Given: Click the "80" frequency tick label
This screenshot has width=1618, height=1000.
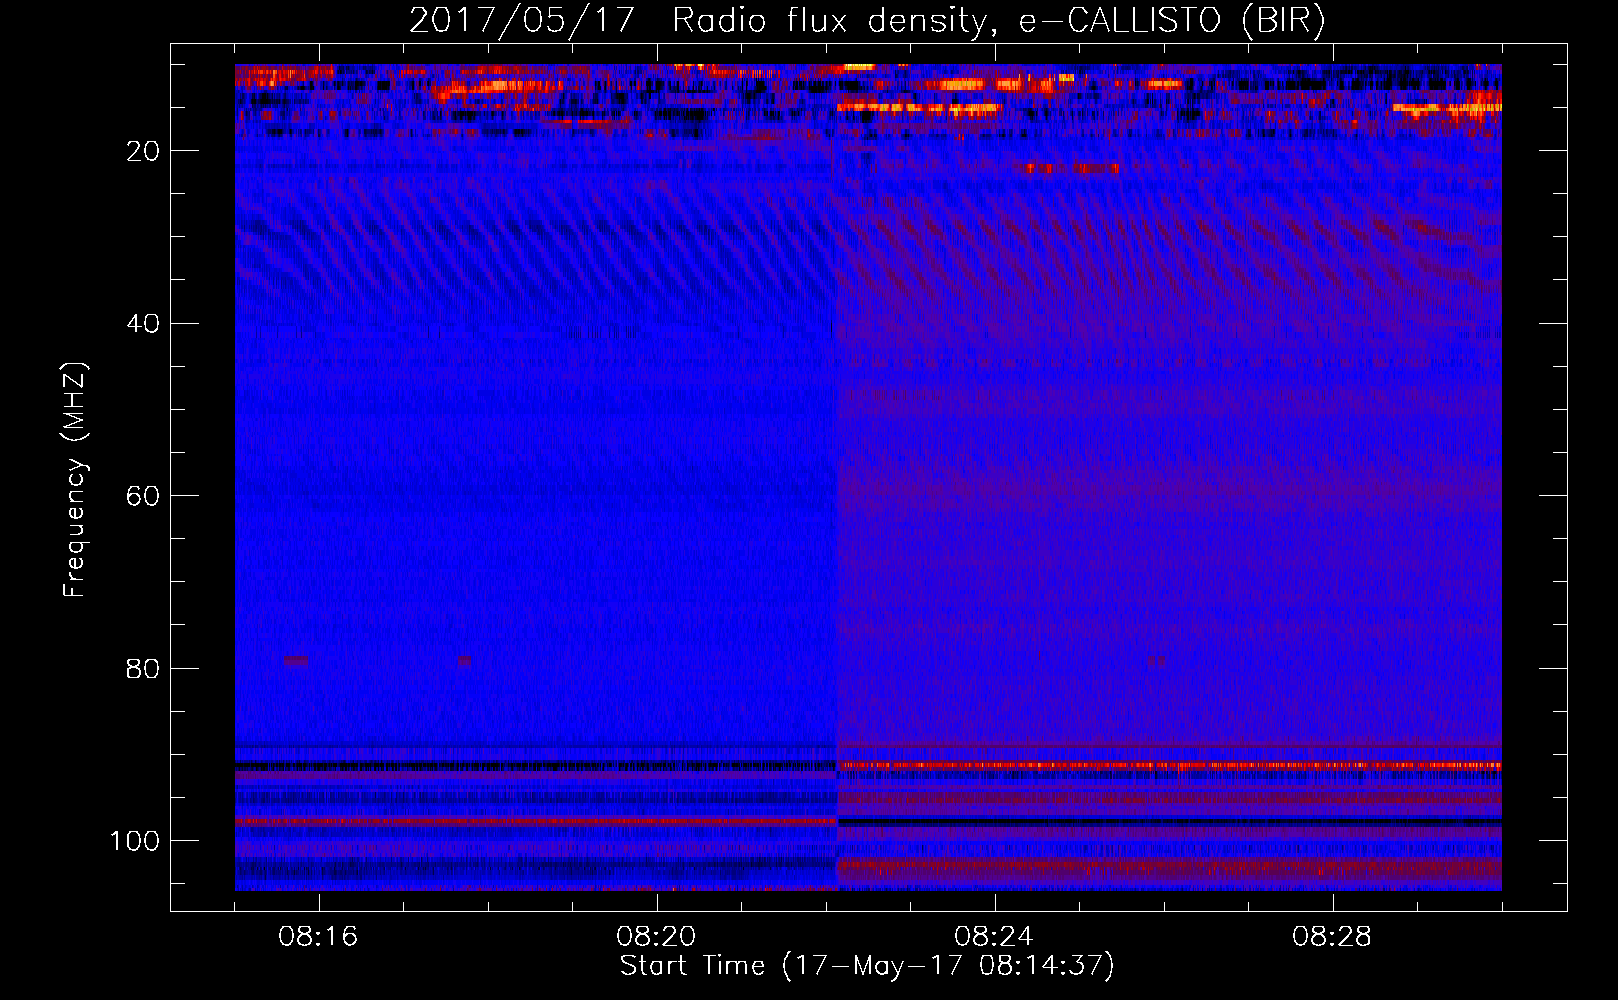Looking at the screenshot, I should [x=144, y=668].
